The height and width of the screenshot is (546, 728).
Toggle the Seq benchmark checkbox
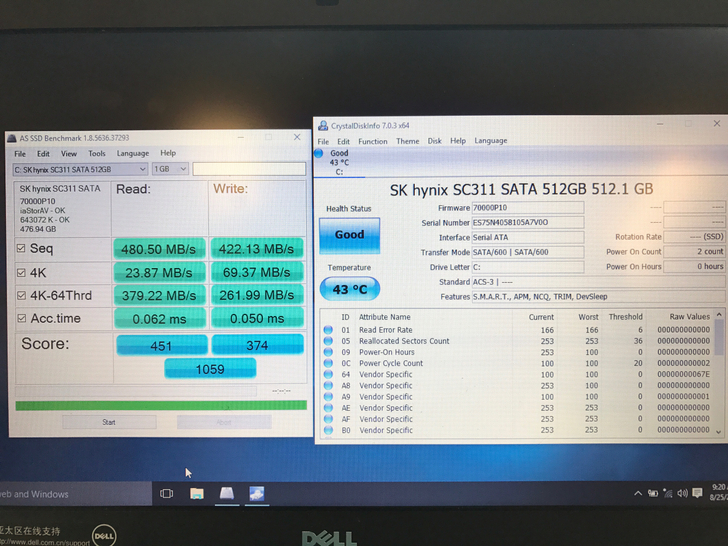click(21, 248)
